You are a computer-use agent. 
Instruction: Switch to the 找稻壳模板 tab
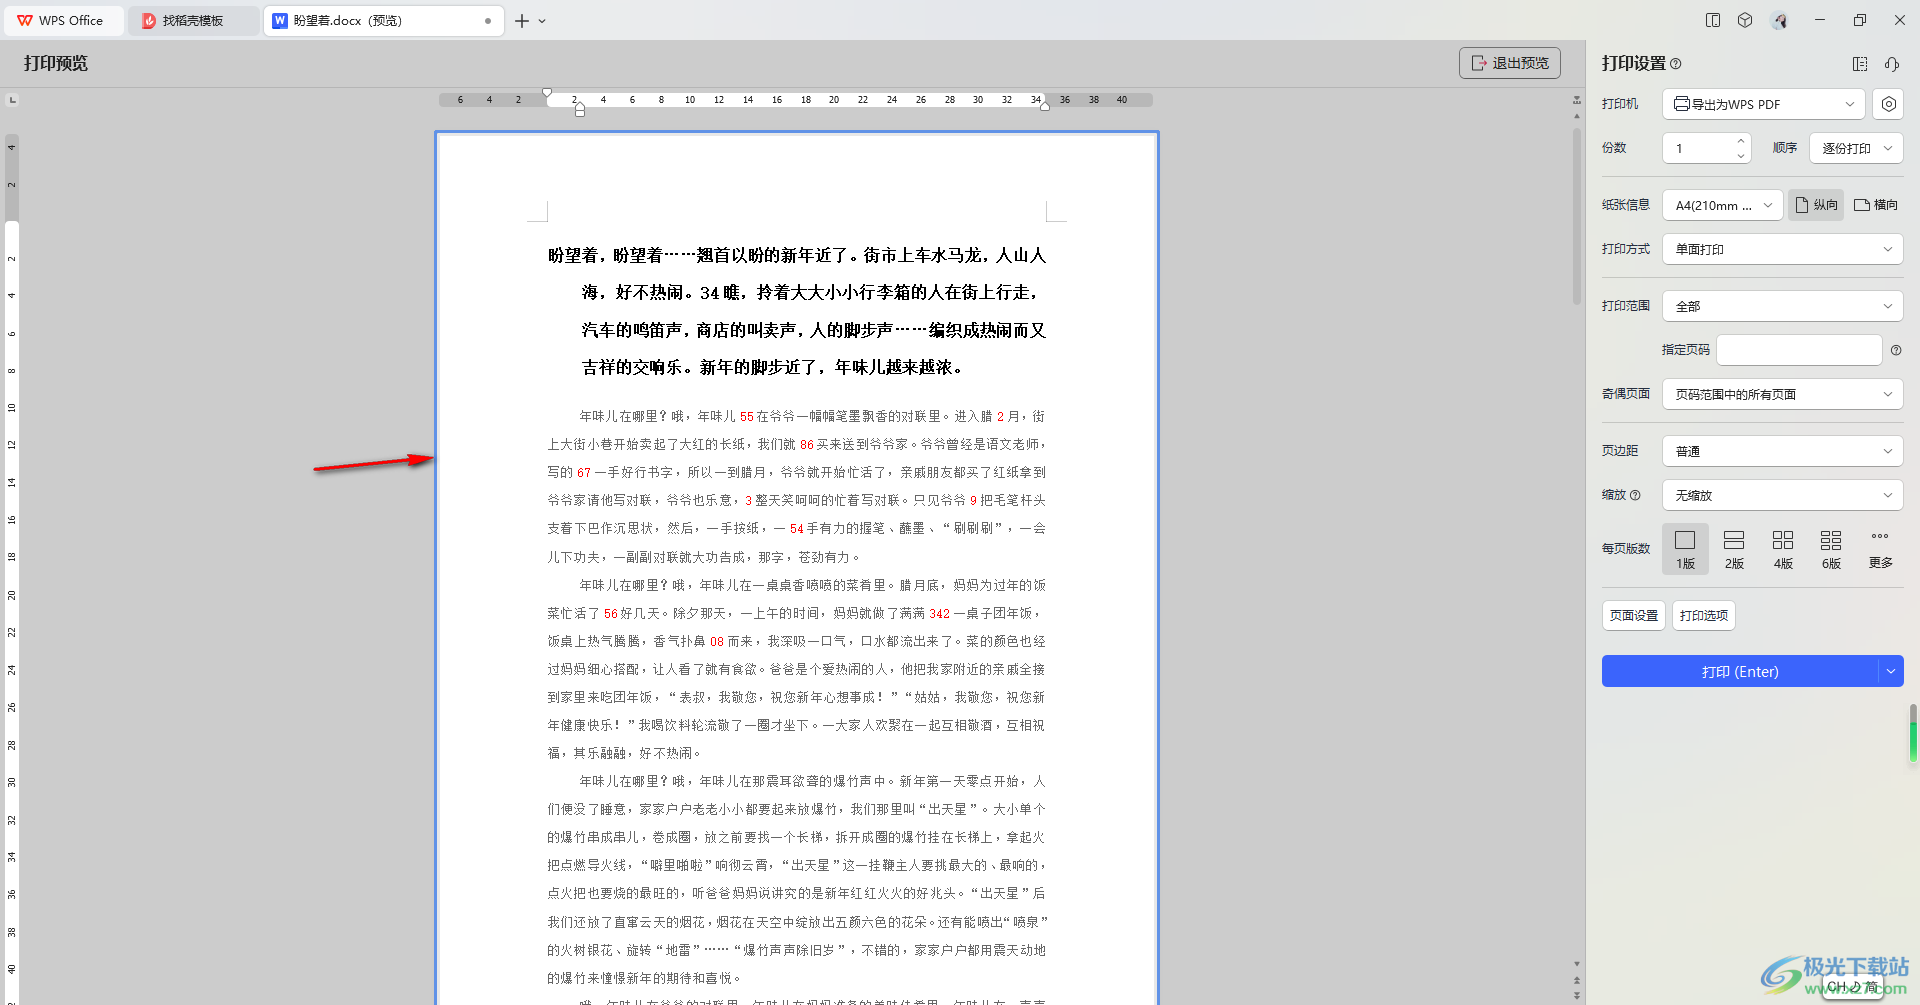tap(192, 20)
